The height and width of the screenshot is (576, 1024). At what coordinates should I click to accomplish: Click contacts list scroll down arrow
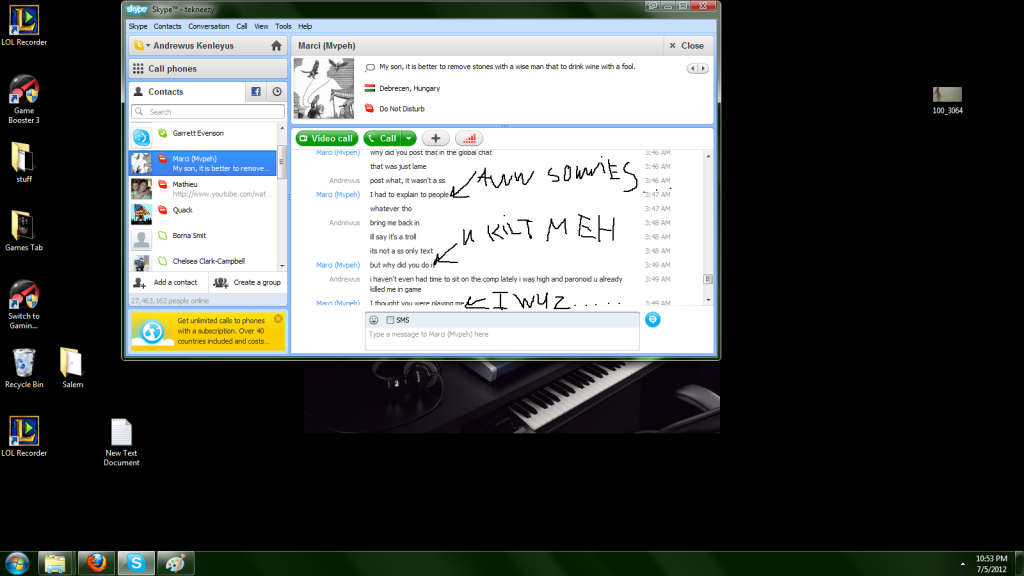tap(282, 266)
